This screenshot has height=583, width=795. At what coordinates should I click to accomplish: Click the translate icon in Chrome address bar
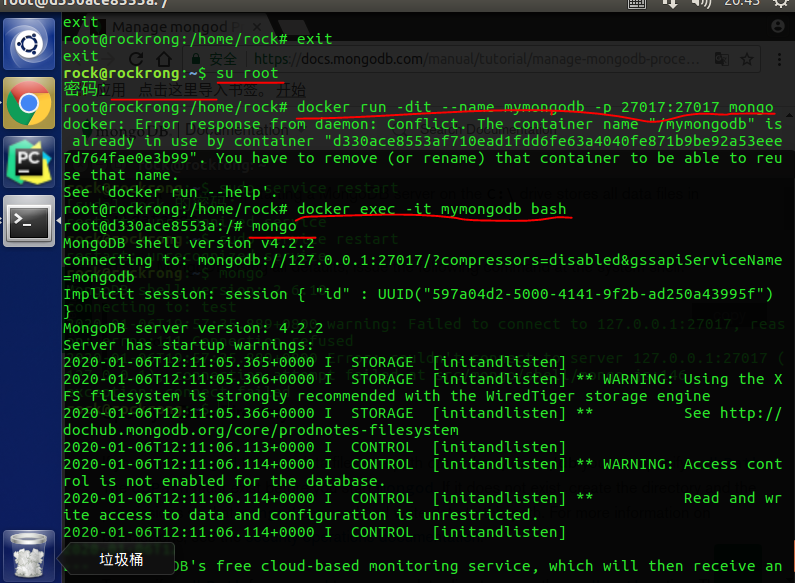pyautogui.click(x=721, y=59)
